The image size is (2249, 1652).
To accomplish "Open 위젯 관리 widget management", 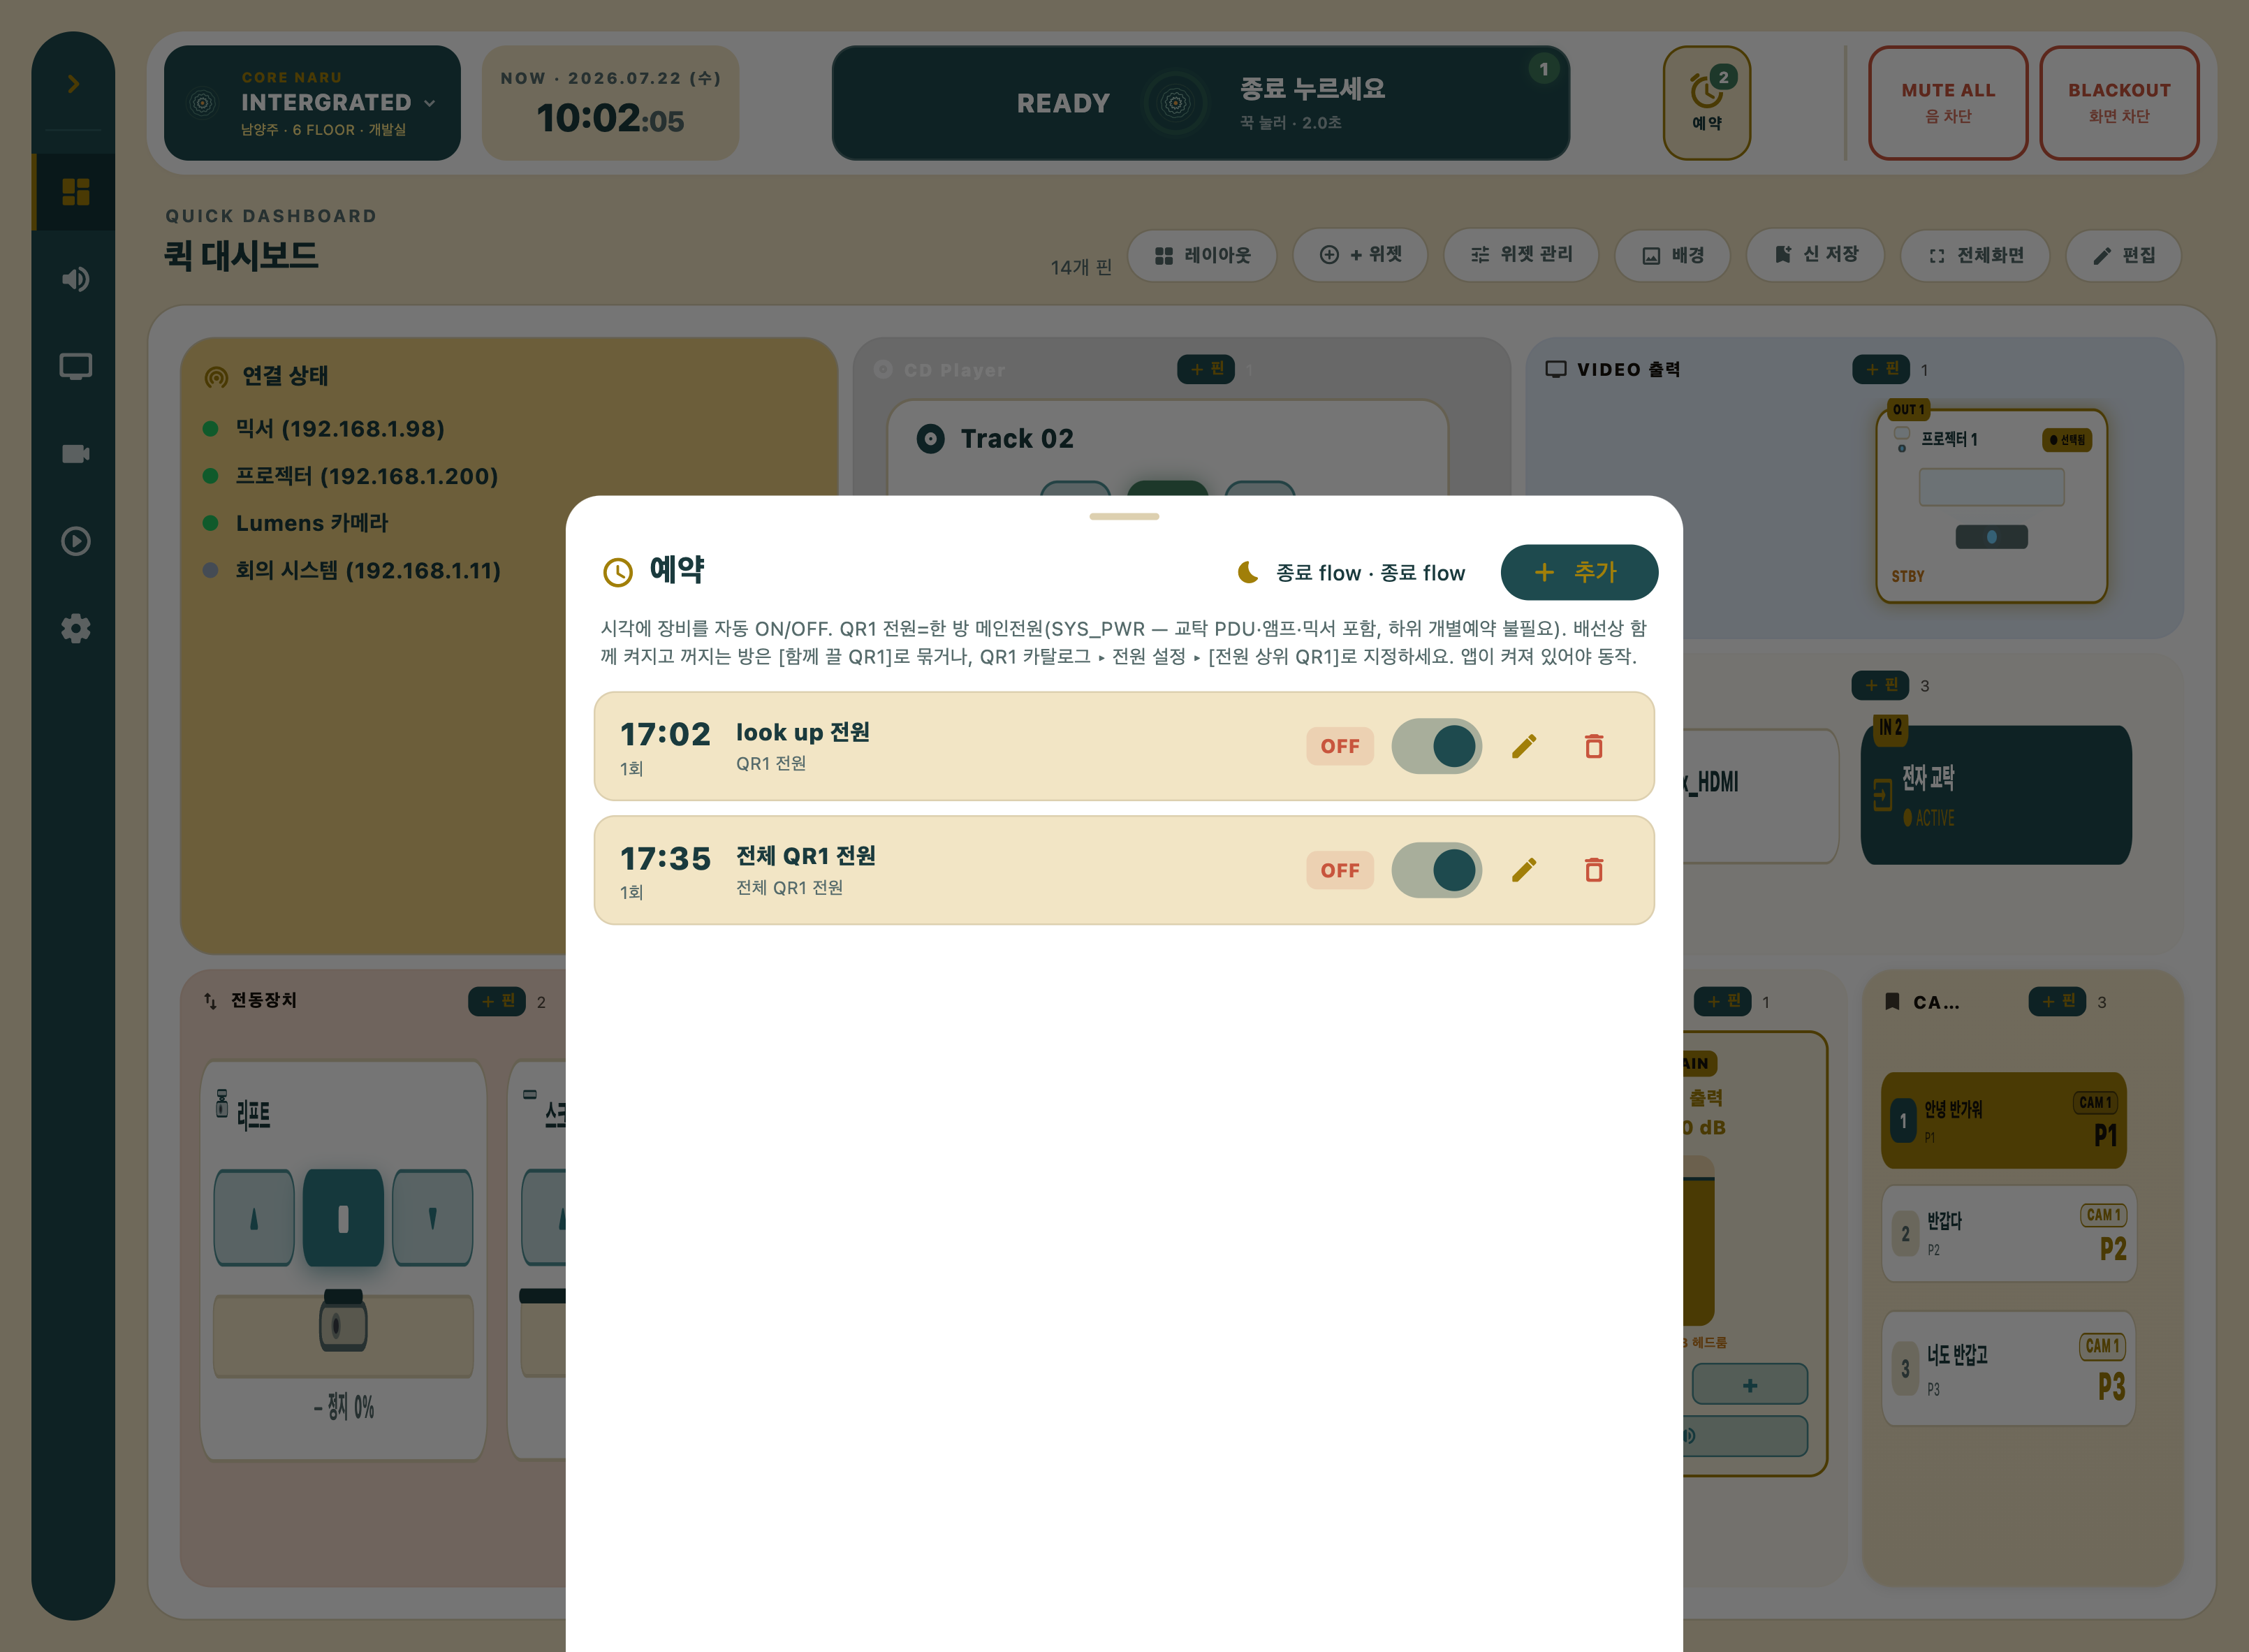I will [x=1521, y=256].
